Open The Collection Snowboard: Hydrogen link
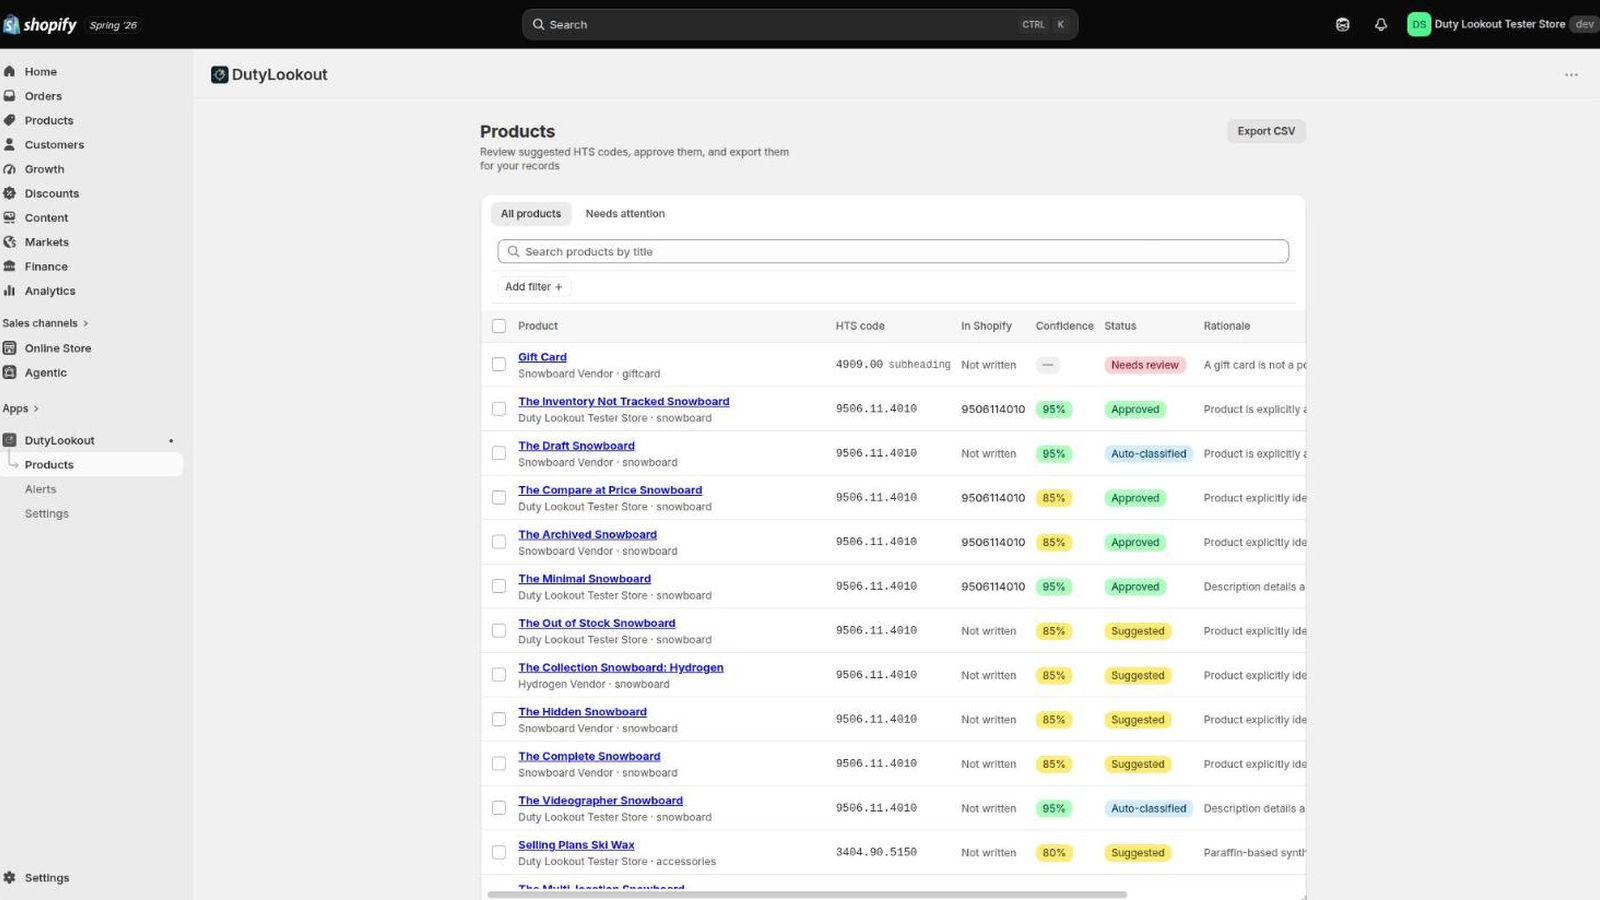The height and width of the screenshot is (900, 1600). (x=620, y=667)
